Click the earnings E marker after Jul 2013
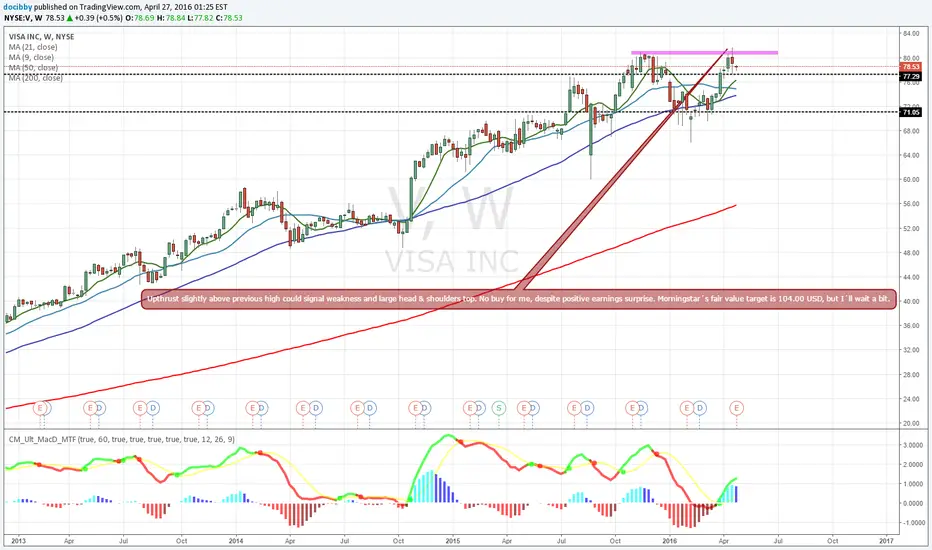The image size is (932, 550). 140,408
